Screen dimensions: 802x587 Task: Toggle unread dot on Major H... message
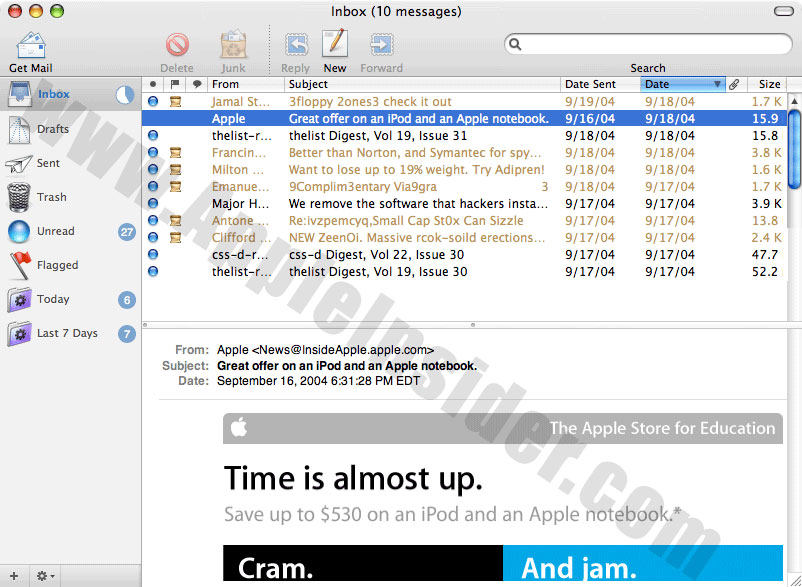click(x=152, y=204)
